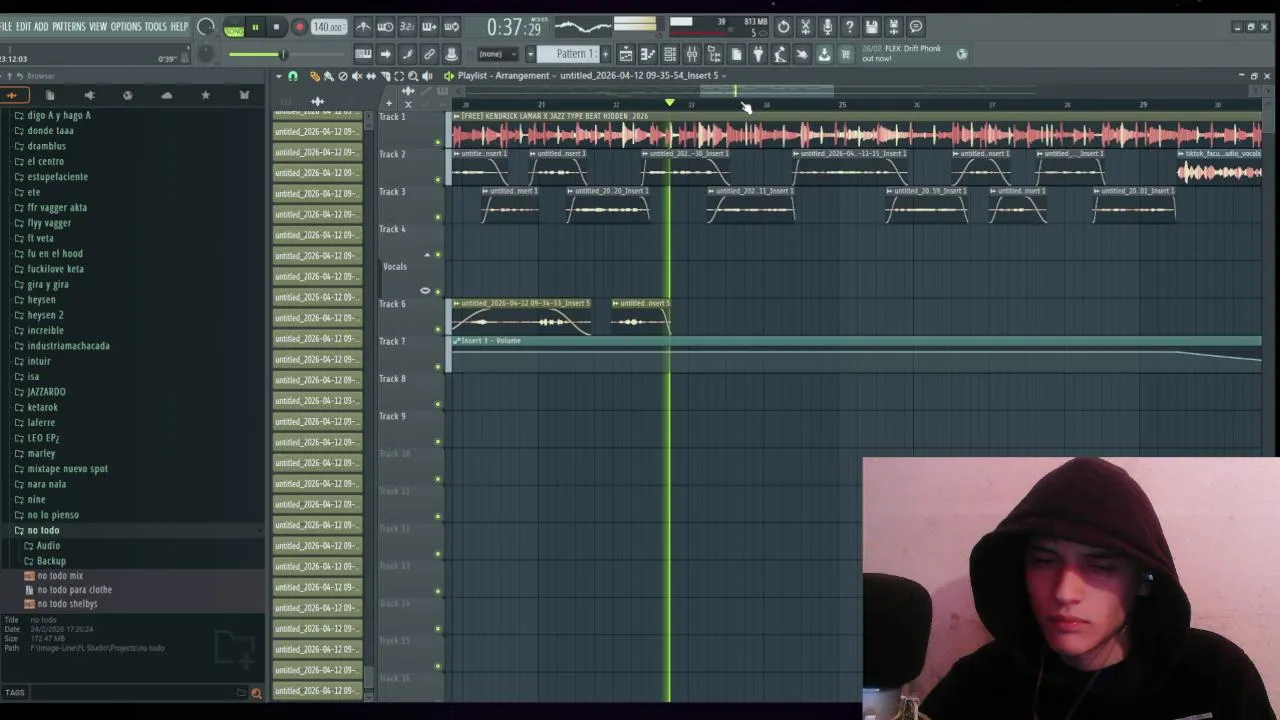Image resolution: width=1280 pixels, height=720 pixels.
Task: Select the Delete tool in Playlist
Action: [x=343, y=76]
